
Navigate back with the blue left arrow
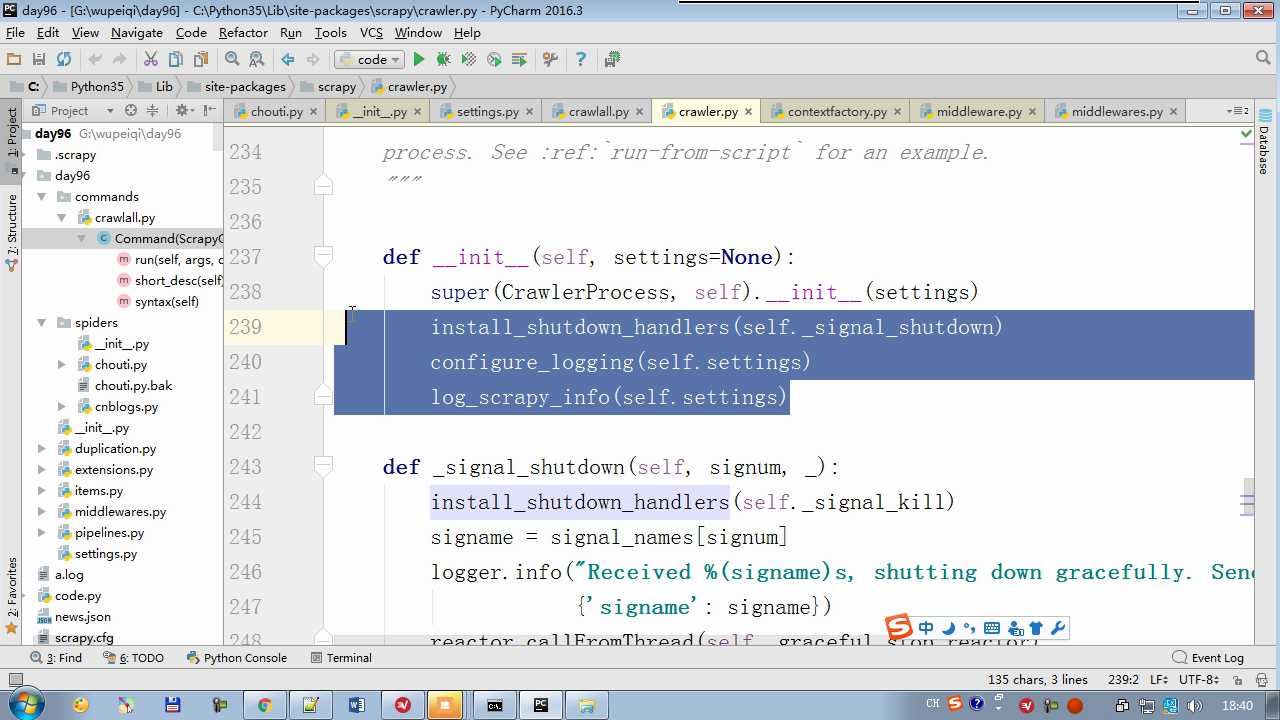tap(288, 59)
